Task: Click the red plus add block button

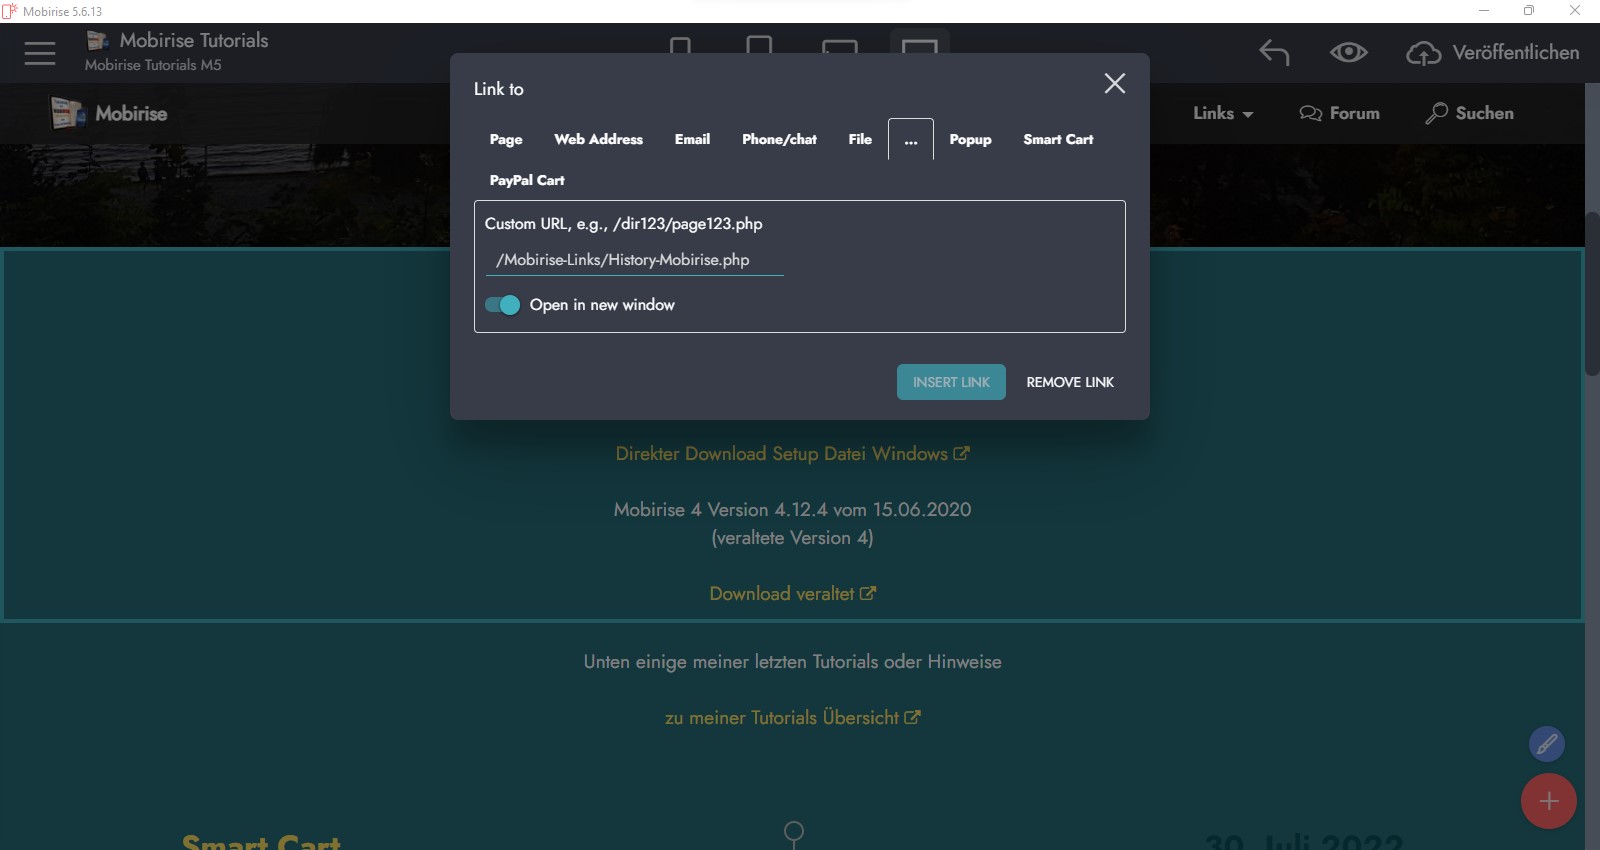Action: [1548, 801]
